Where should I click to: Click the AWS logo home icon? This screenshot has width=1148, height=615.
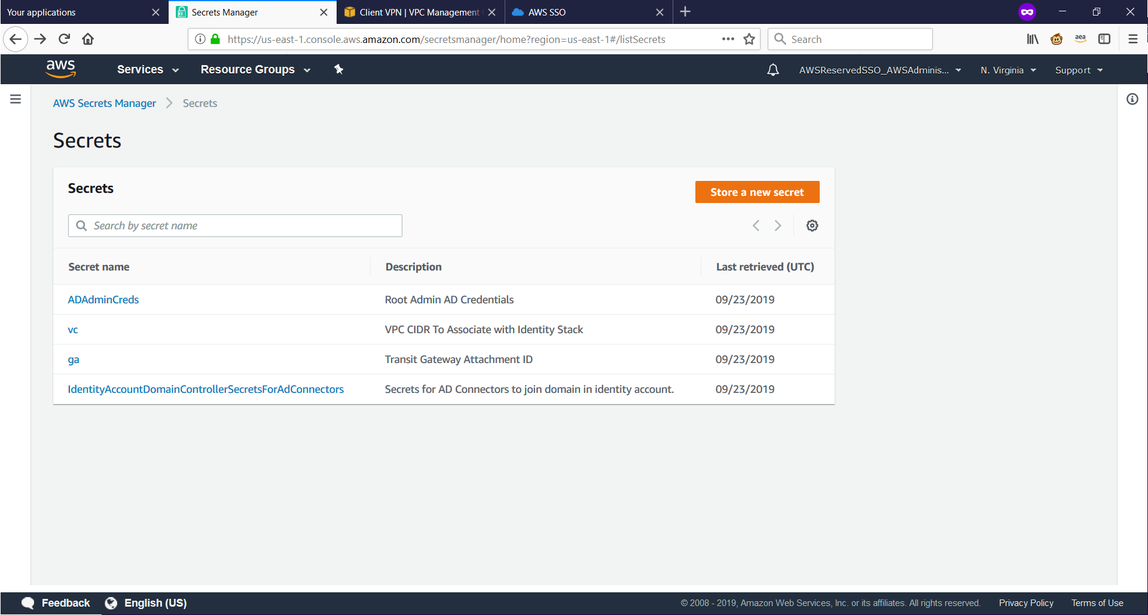coord(61,69)
